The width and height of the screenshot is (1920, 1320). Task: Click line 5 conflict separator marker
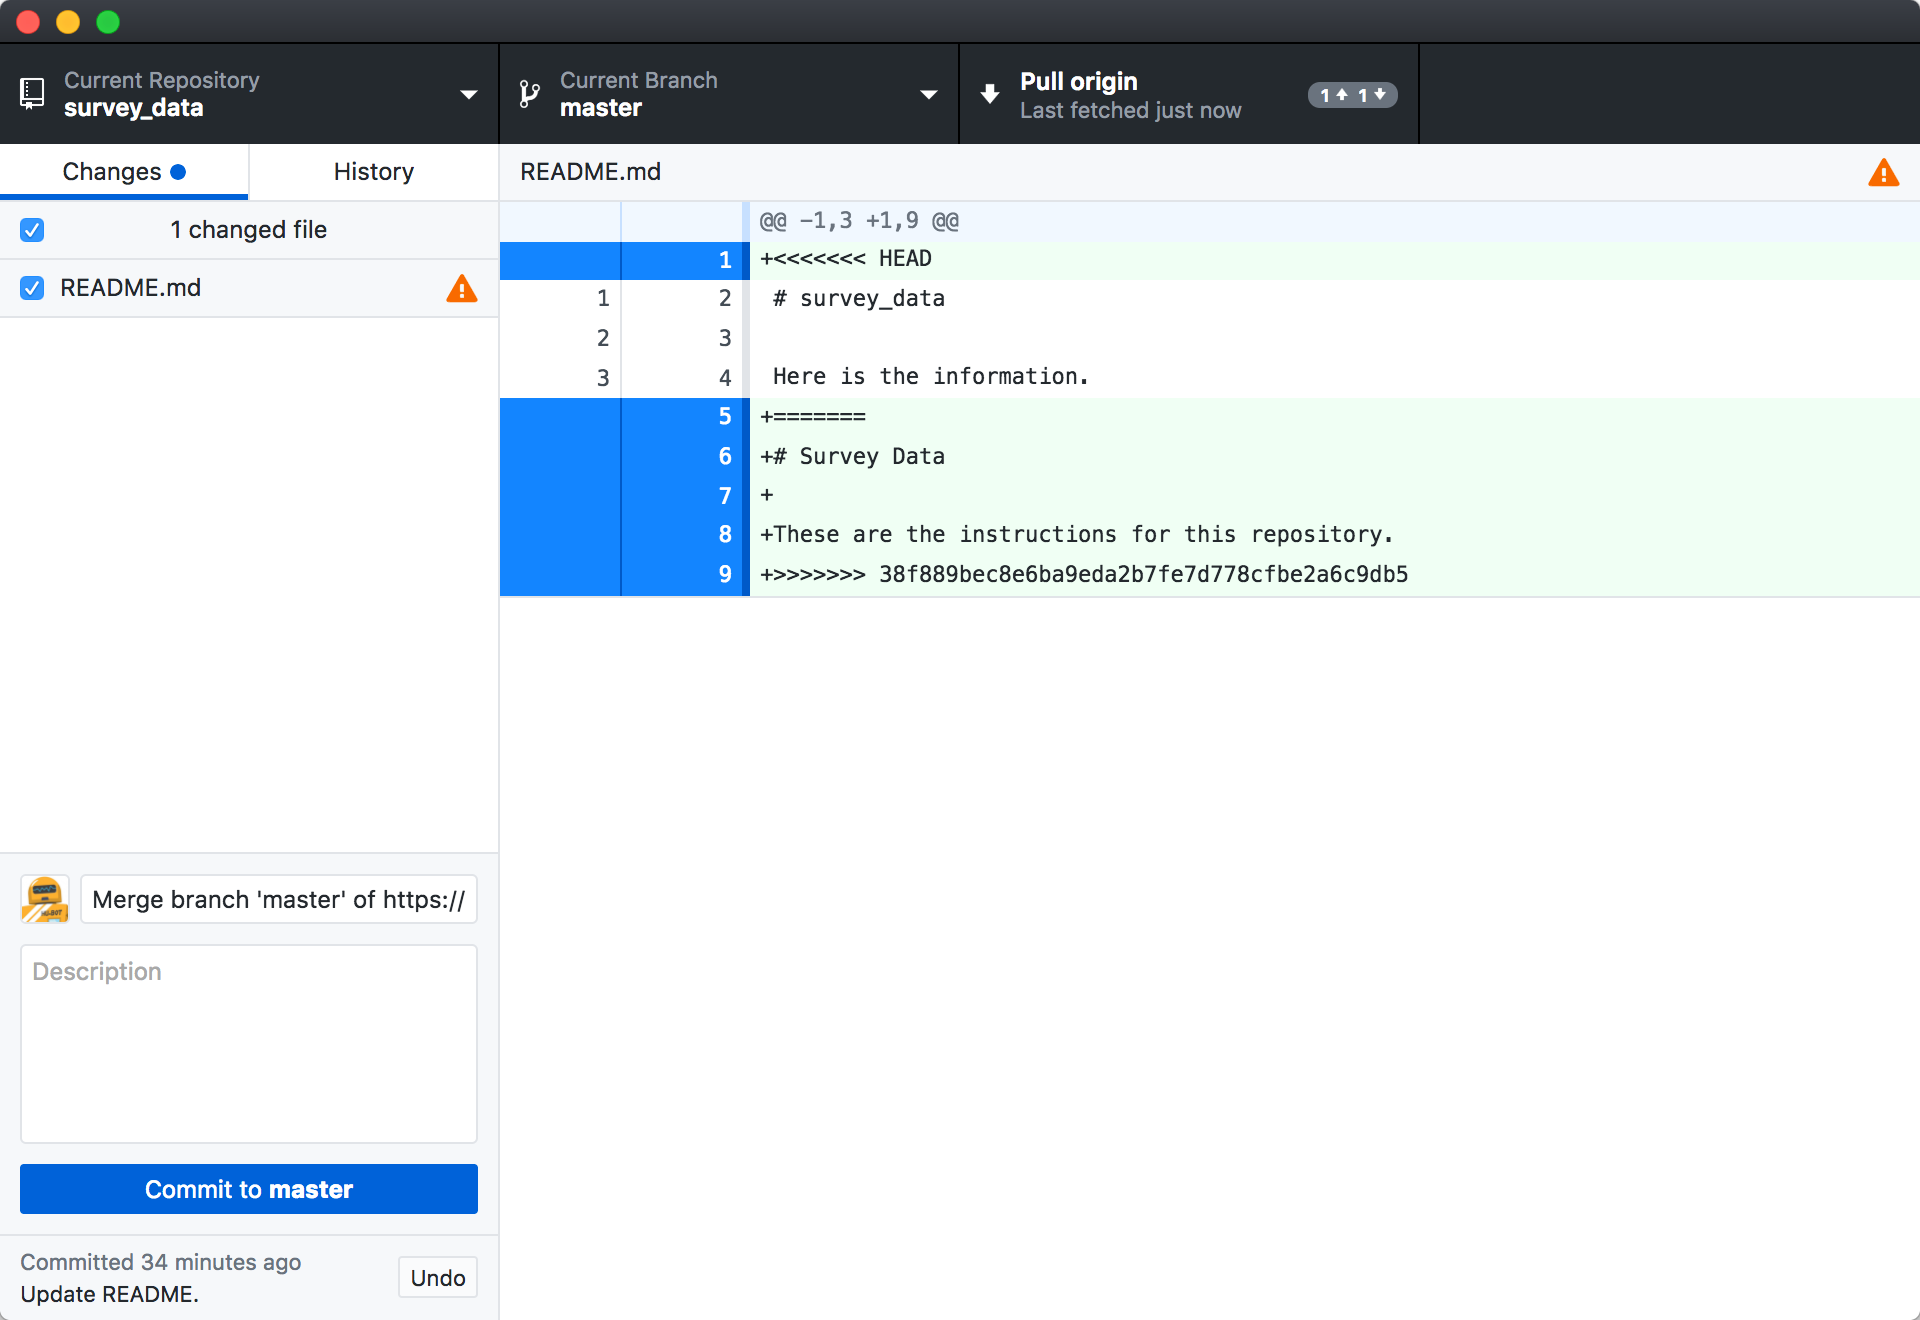816,416
